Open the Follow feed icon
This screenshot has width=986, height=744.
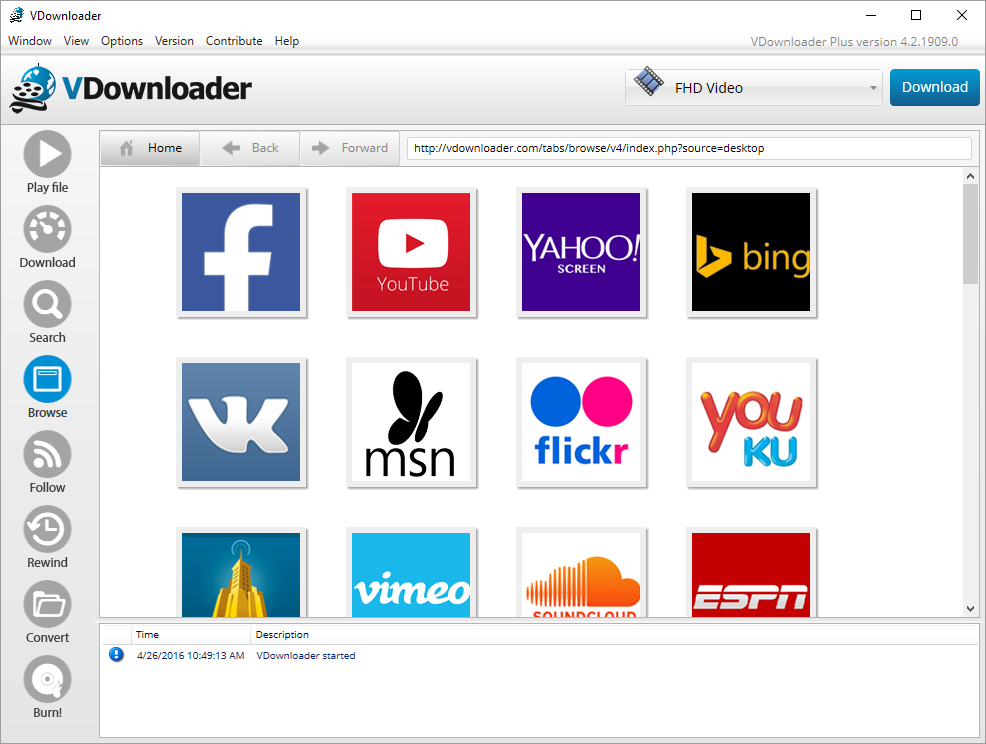point(47,453)
